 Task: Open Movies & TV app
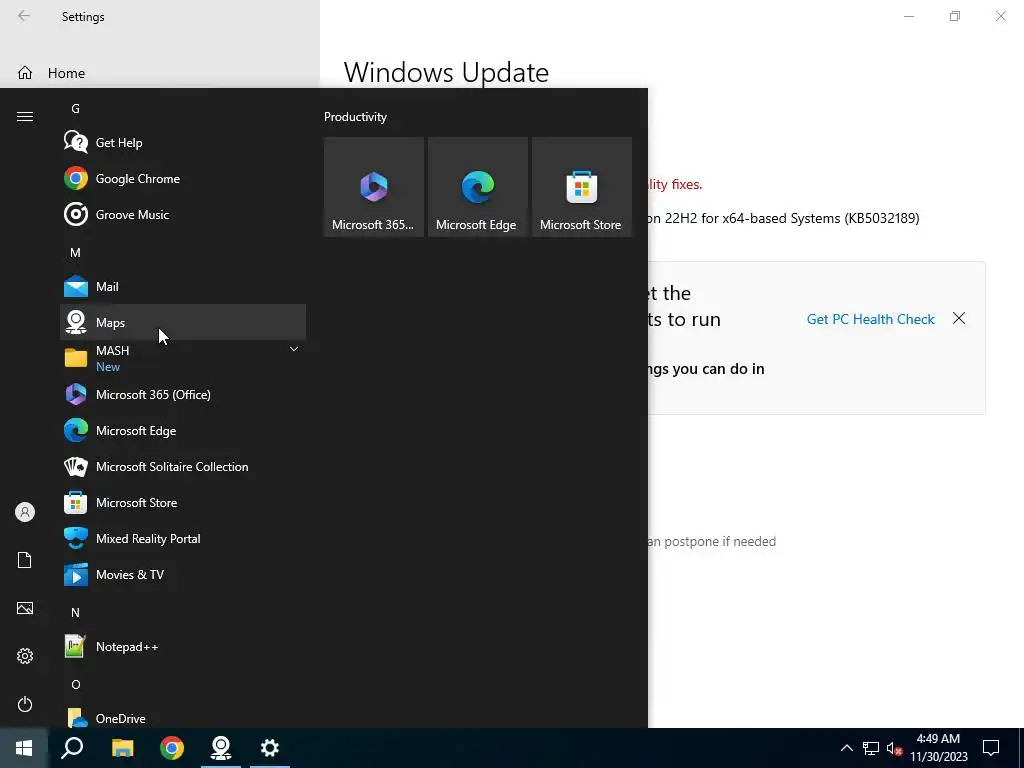point(183,574)
